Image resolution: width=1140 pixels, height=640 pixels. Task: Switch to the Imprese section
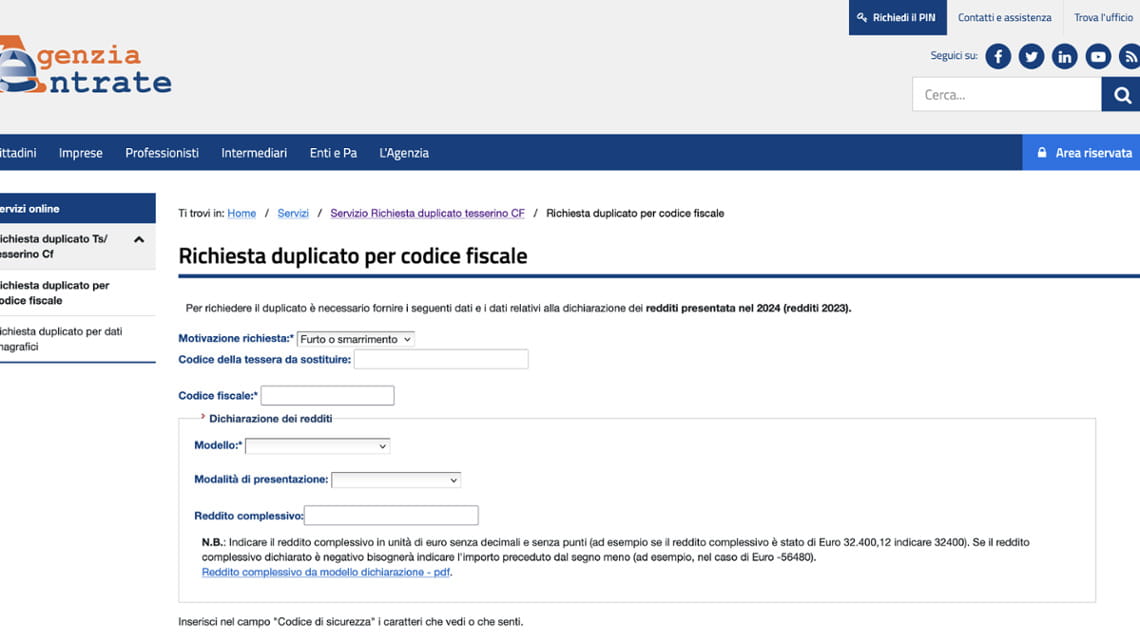point(80,152)
